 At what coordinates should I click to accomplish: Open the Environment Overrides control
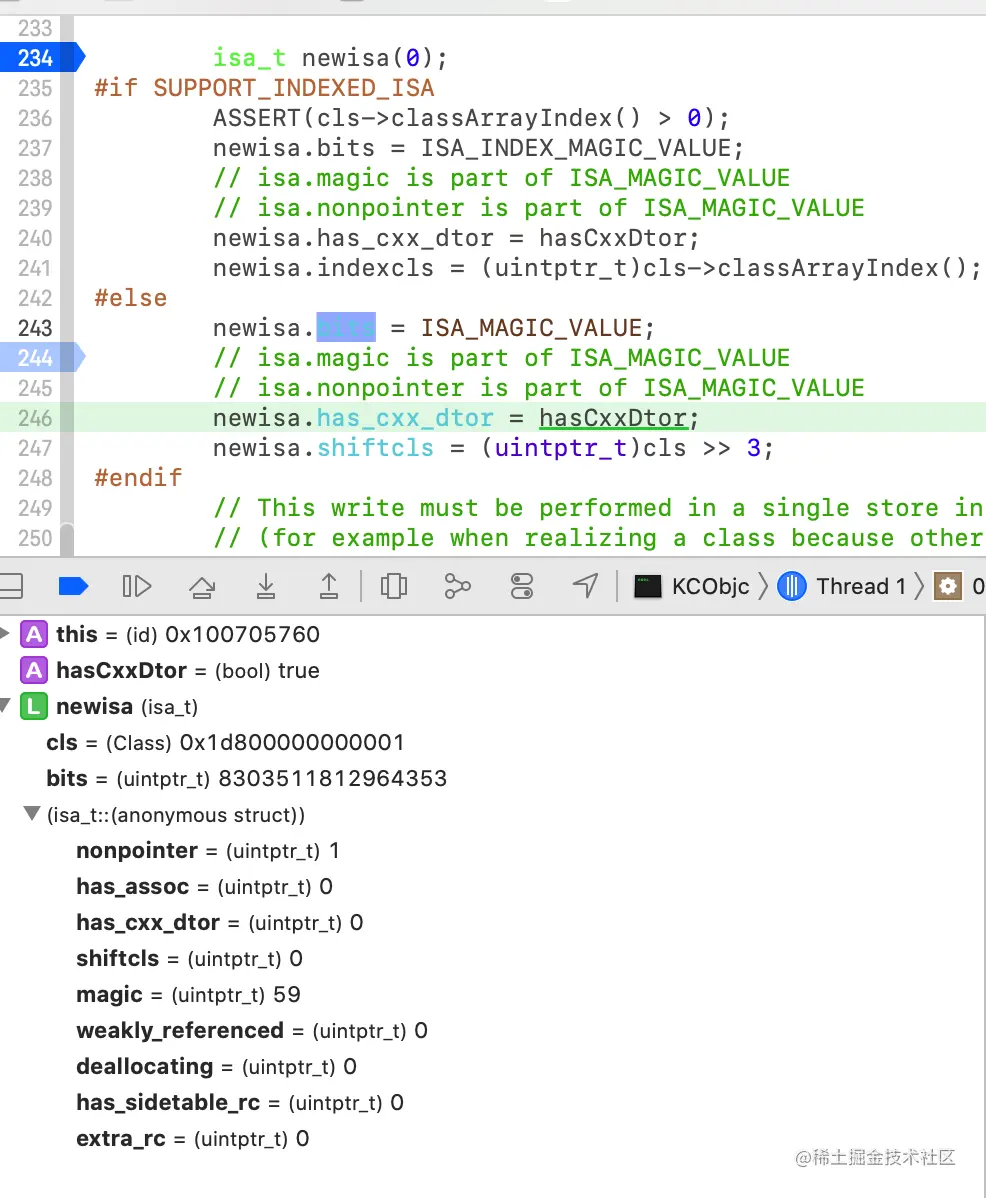pyautogui.click(x=522, y=587)
